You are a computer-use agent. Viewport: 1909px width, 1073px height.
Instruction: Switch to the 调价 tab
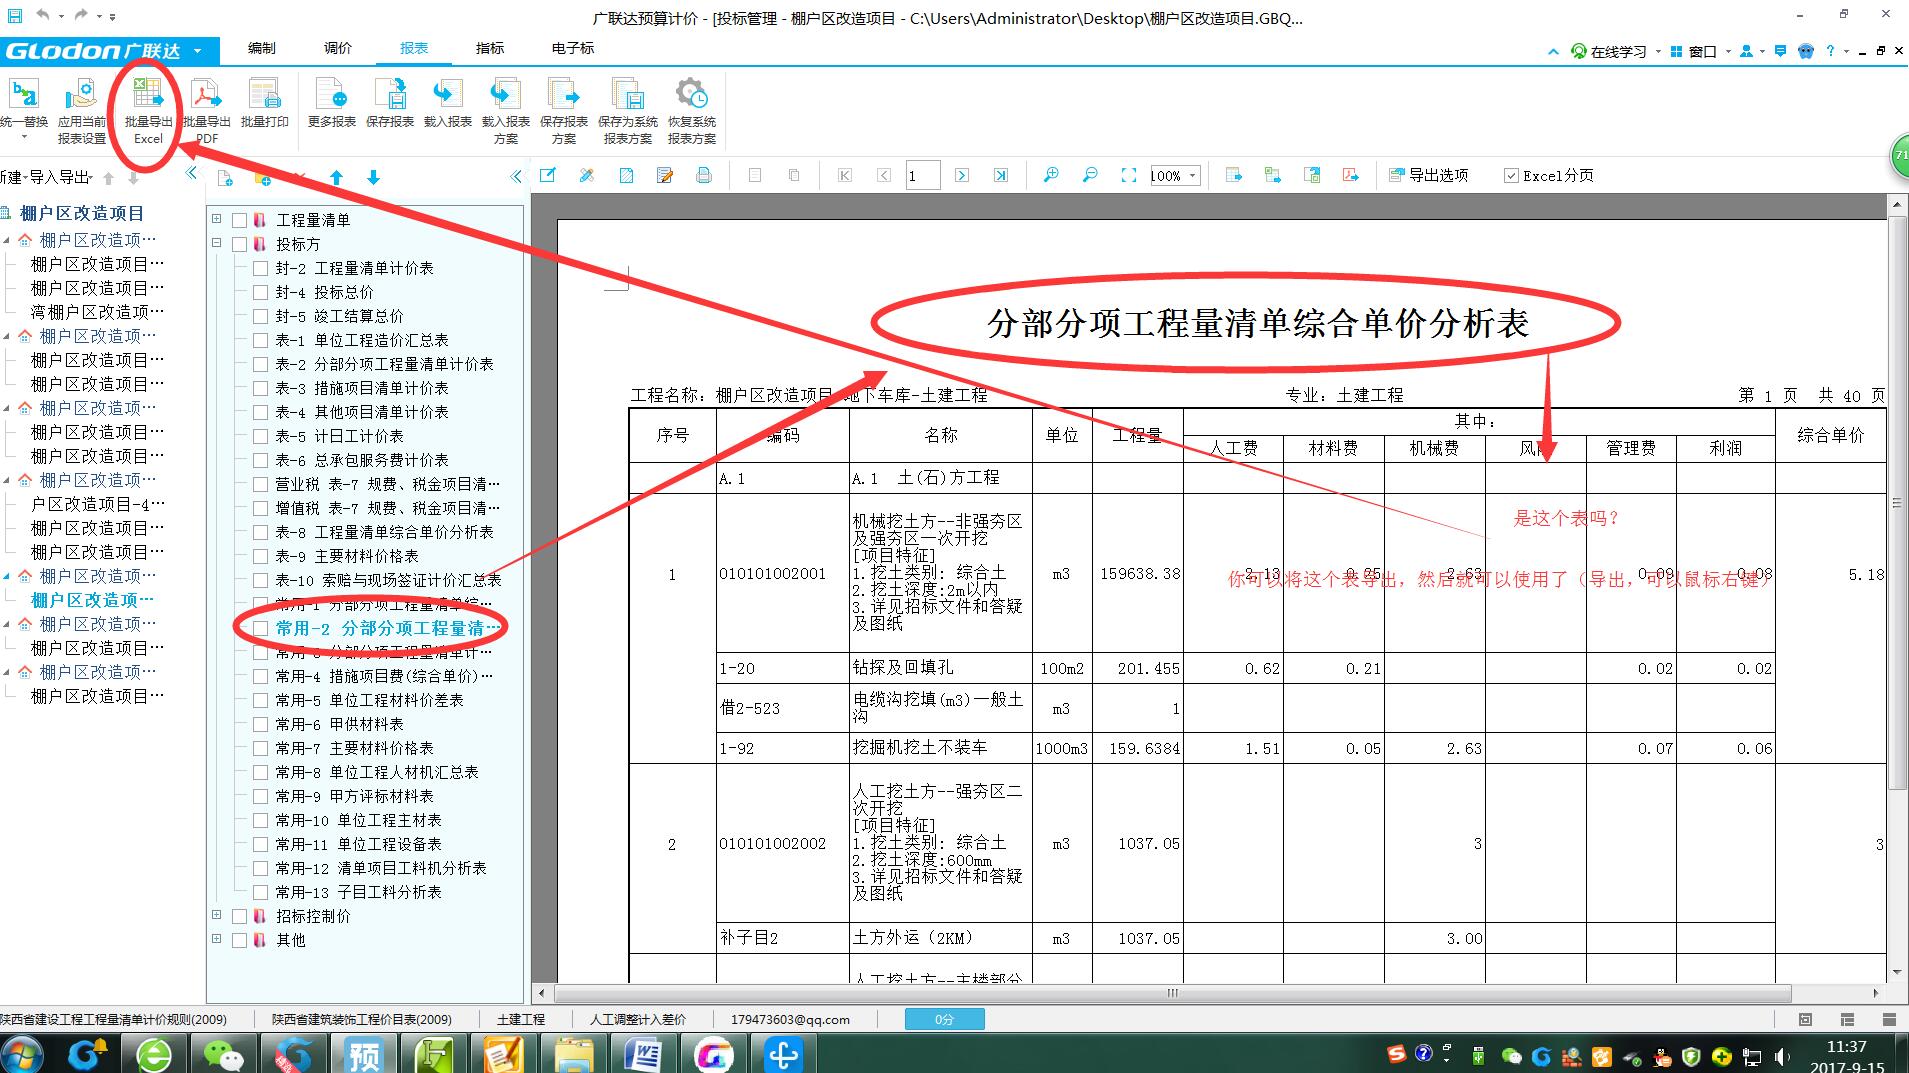coord(338,48)
